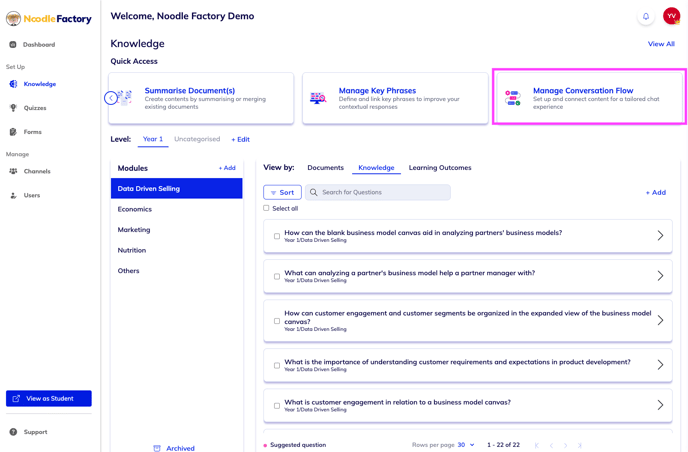Go to the last page of questions
Image resolution: width=688 pixels, height=452 pixels.
(580, 445)
